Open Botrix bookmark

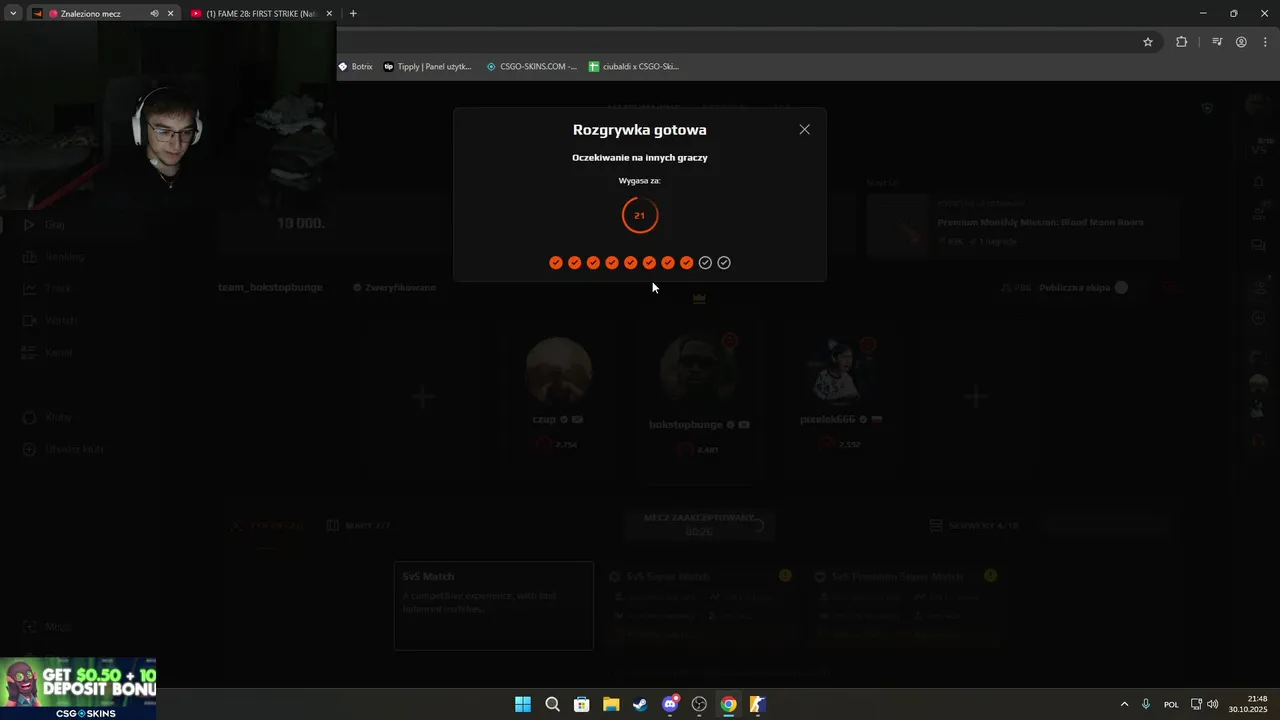(355, 67)
